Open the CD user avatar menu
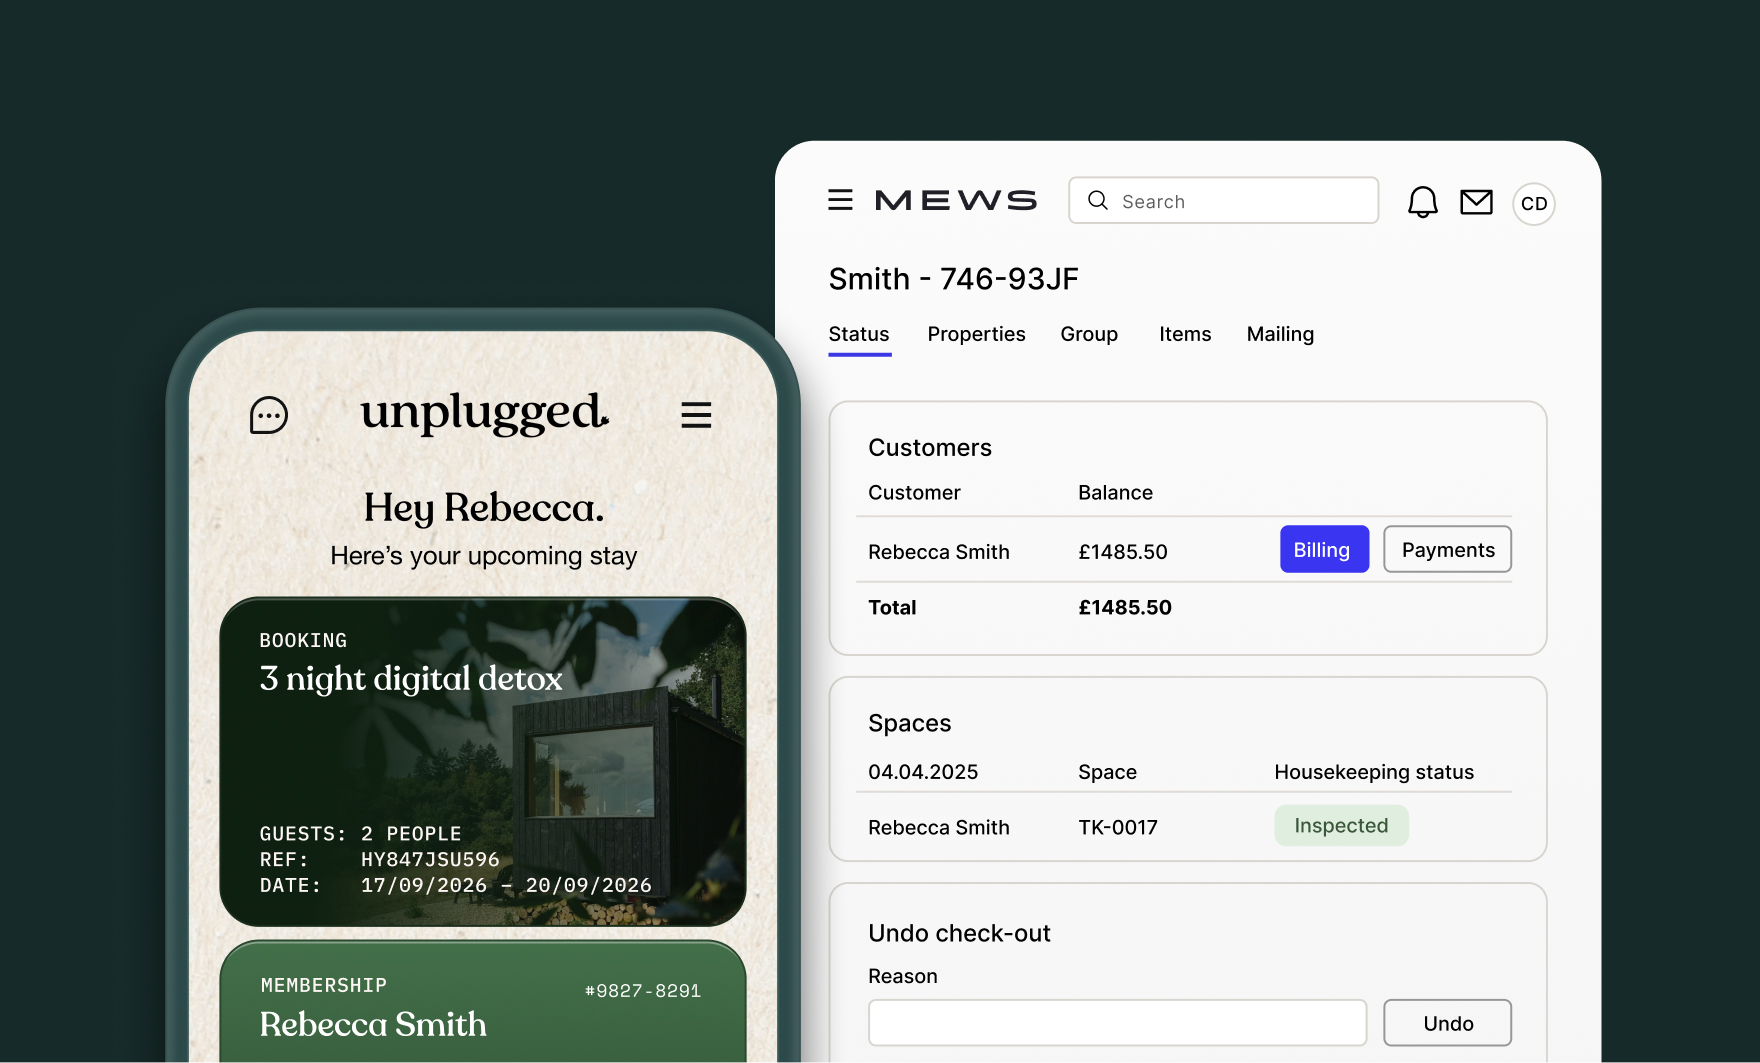Screen dimensions: 1760x1063 tap(1533, 203)
